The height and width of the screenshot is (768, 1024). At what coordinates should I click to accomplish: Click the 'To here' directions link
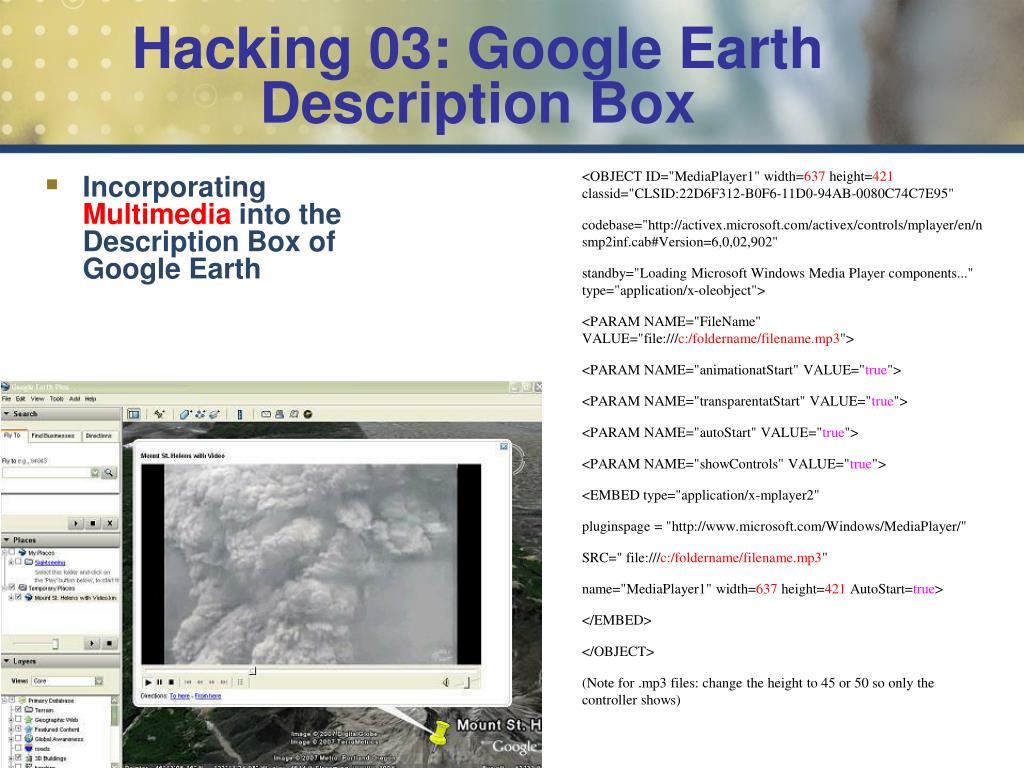click(x=180, y=696)
